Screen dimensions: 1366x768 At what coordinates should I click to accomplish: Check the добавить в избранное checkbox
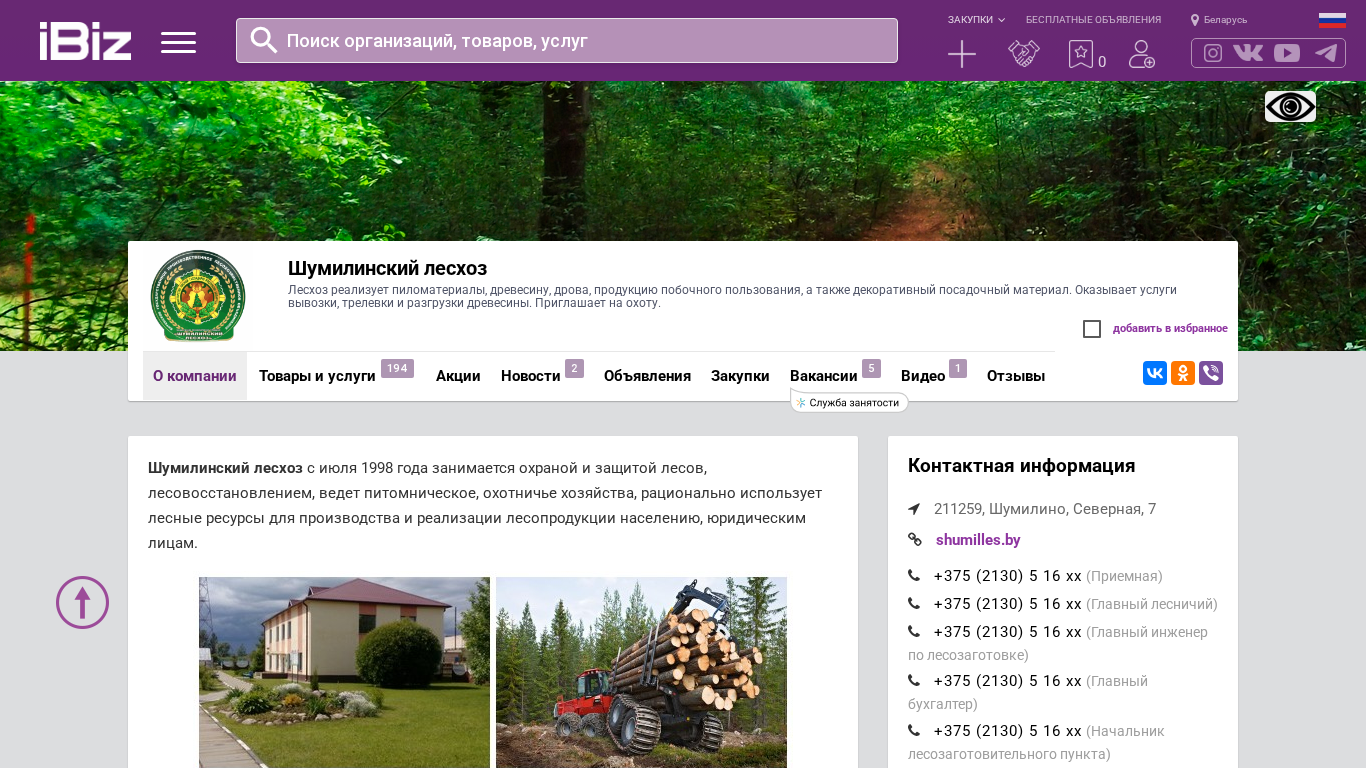[x=1092, y=329]
